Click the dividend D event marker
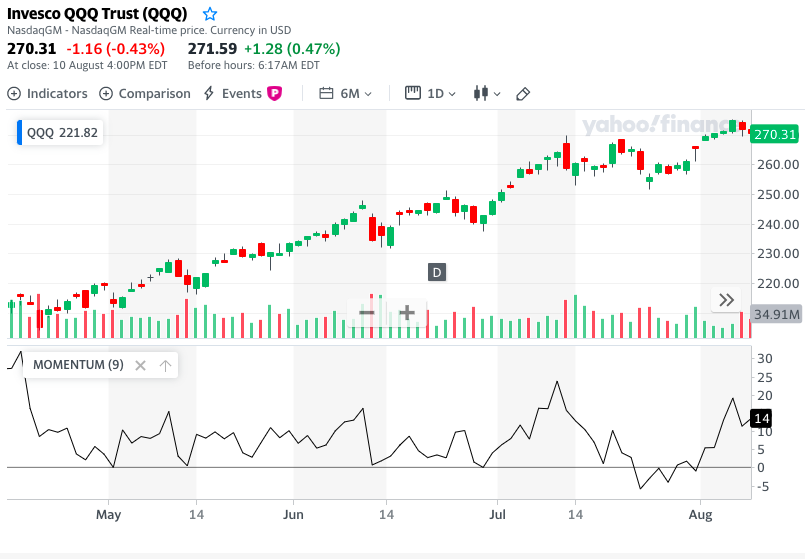This screenshot has width=805, height=559. coord(437,272)
